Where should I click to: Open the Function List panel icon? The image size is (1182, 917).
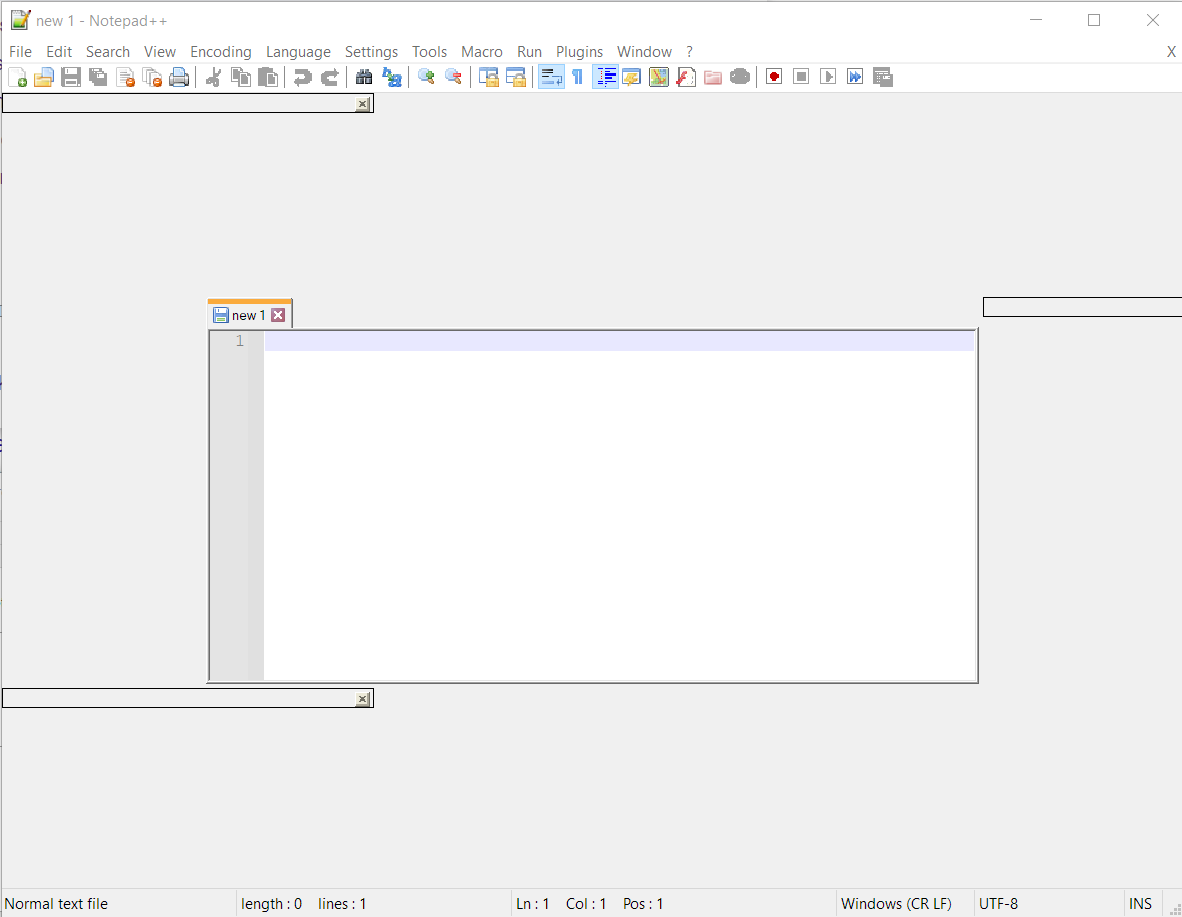pyautogui.click(x=686, y=77)
